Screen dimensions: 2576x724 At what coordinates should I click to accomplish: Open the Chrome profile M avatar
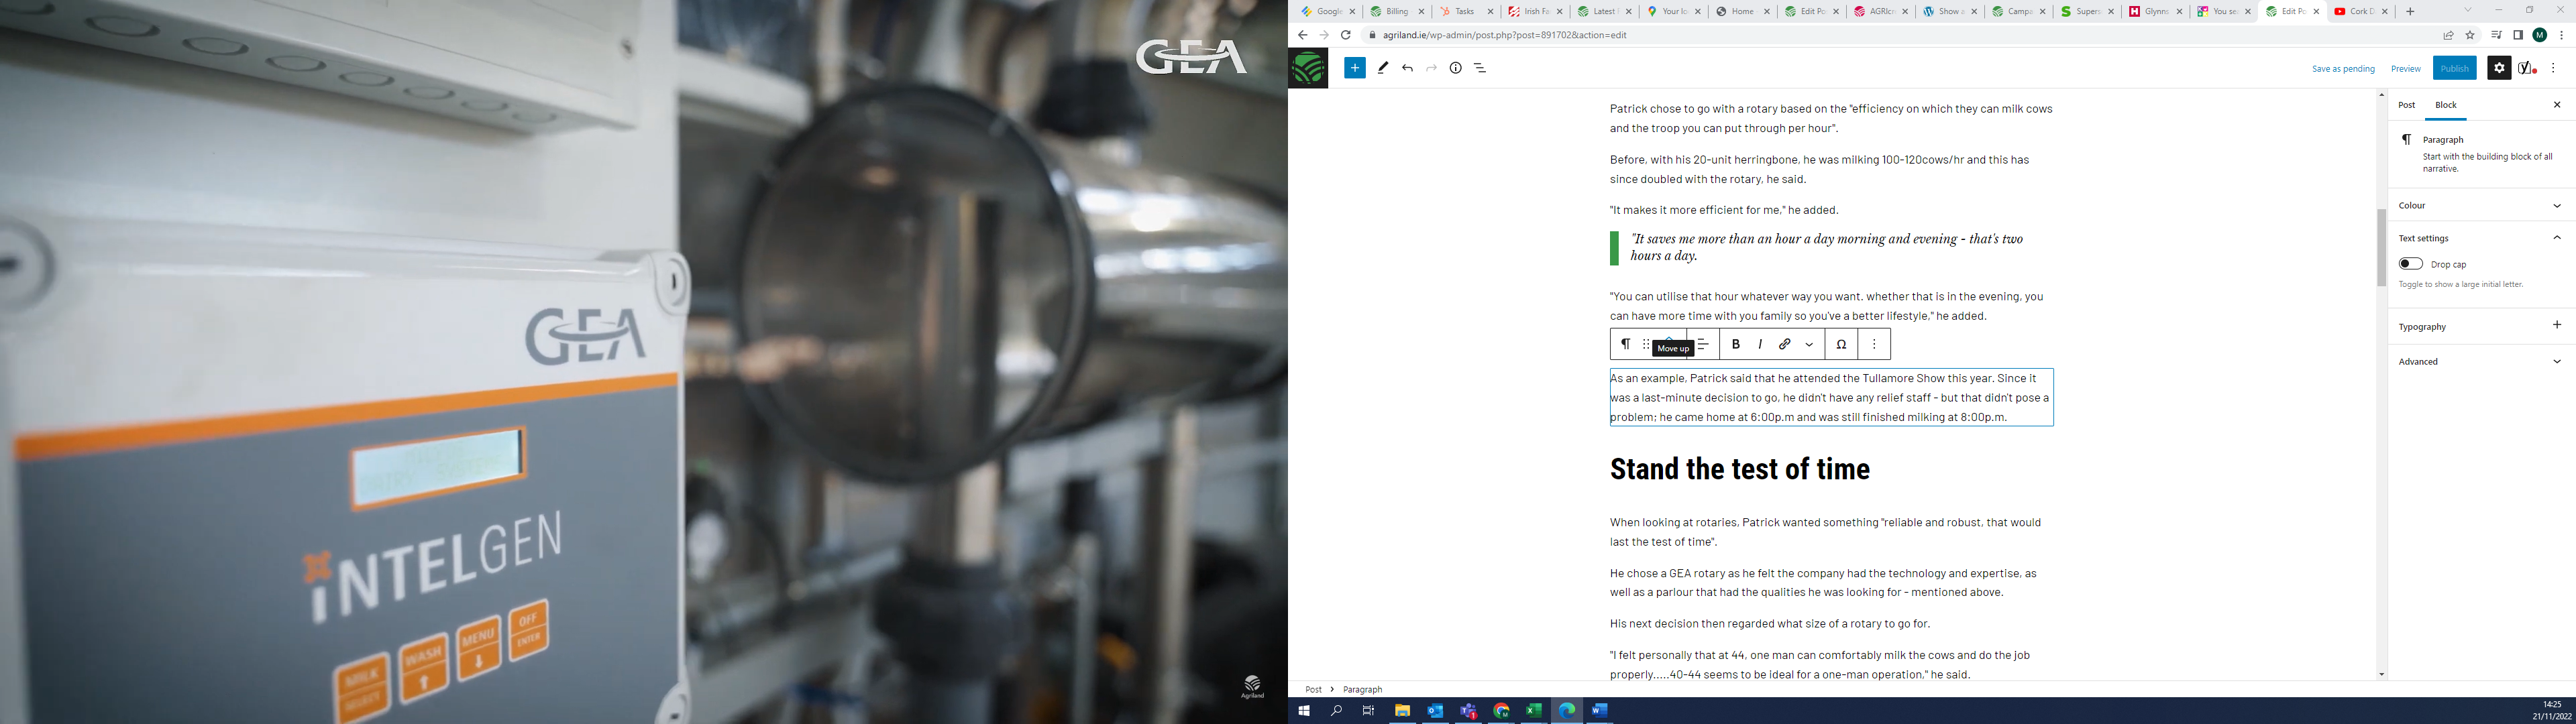point(2540,35)
